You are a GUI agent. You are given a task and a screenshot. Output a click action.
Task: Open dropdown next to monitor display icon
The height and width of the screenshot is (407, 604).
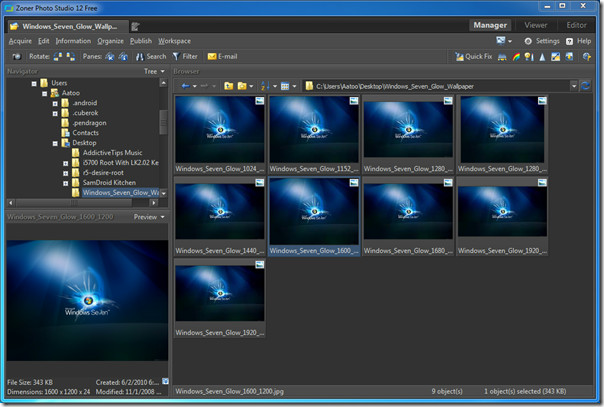click(510, 41)
